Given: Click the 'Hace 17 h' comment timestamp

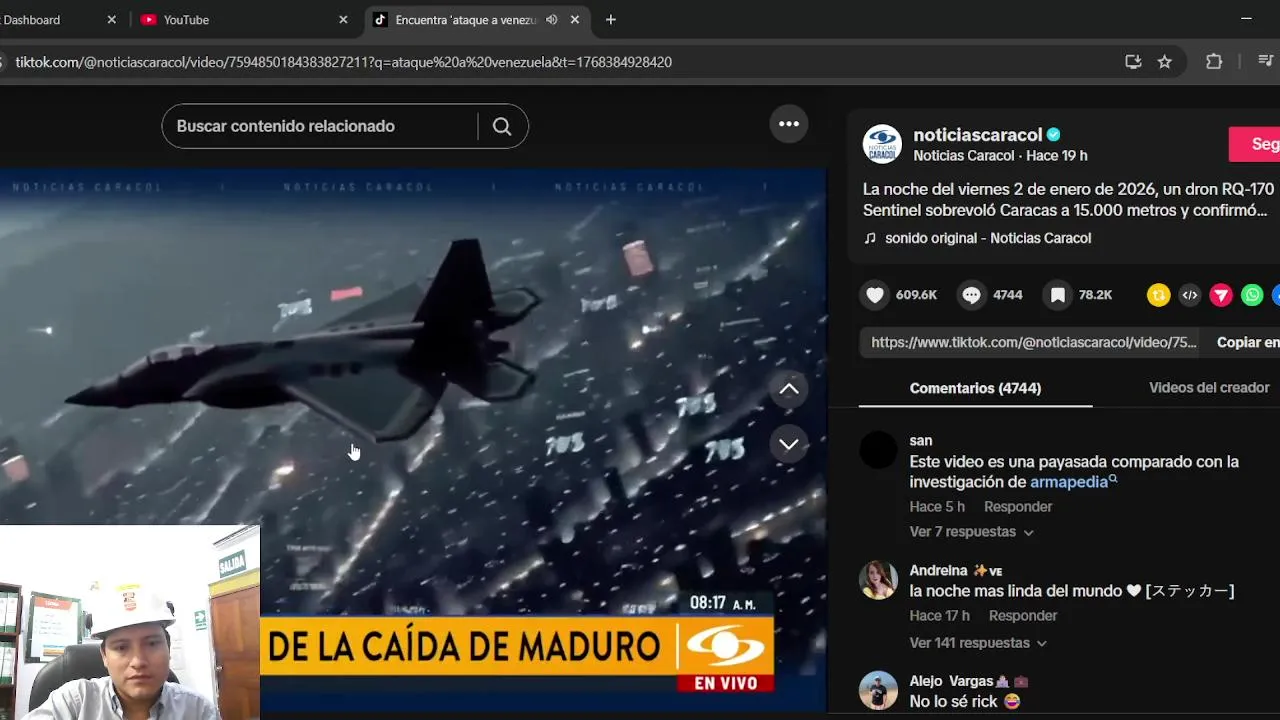Looking at the screenshot, I should coord(940,616).
